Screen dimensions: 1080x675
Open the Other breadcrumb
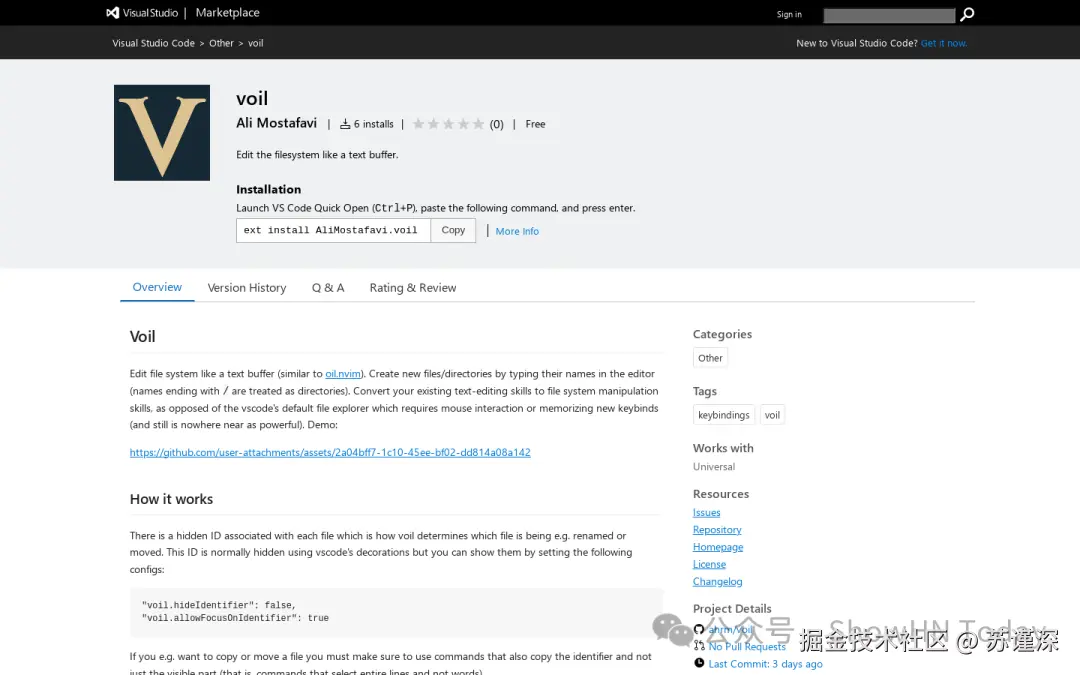(x=221, y=43)
